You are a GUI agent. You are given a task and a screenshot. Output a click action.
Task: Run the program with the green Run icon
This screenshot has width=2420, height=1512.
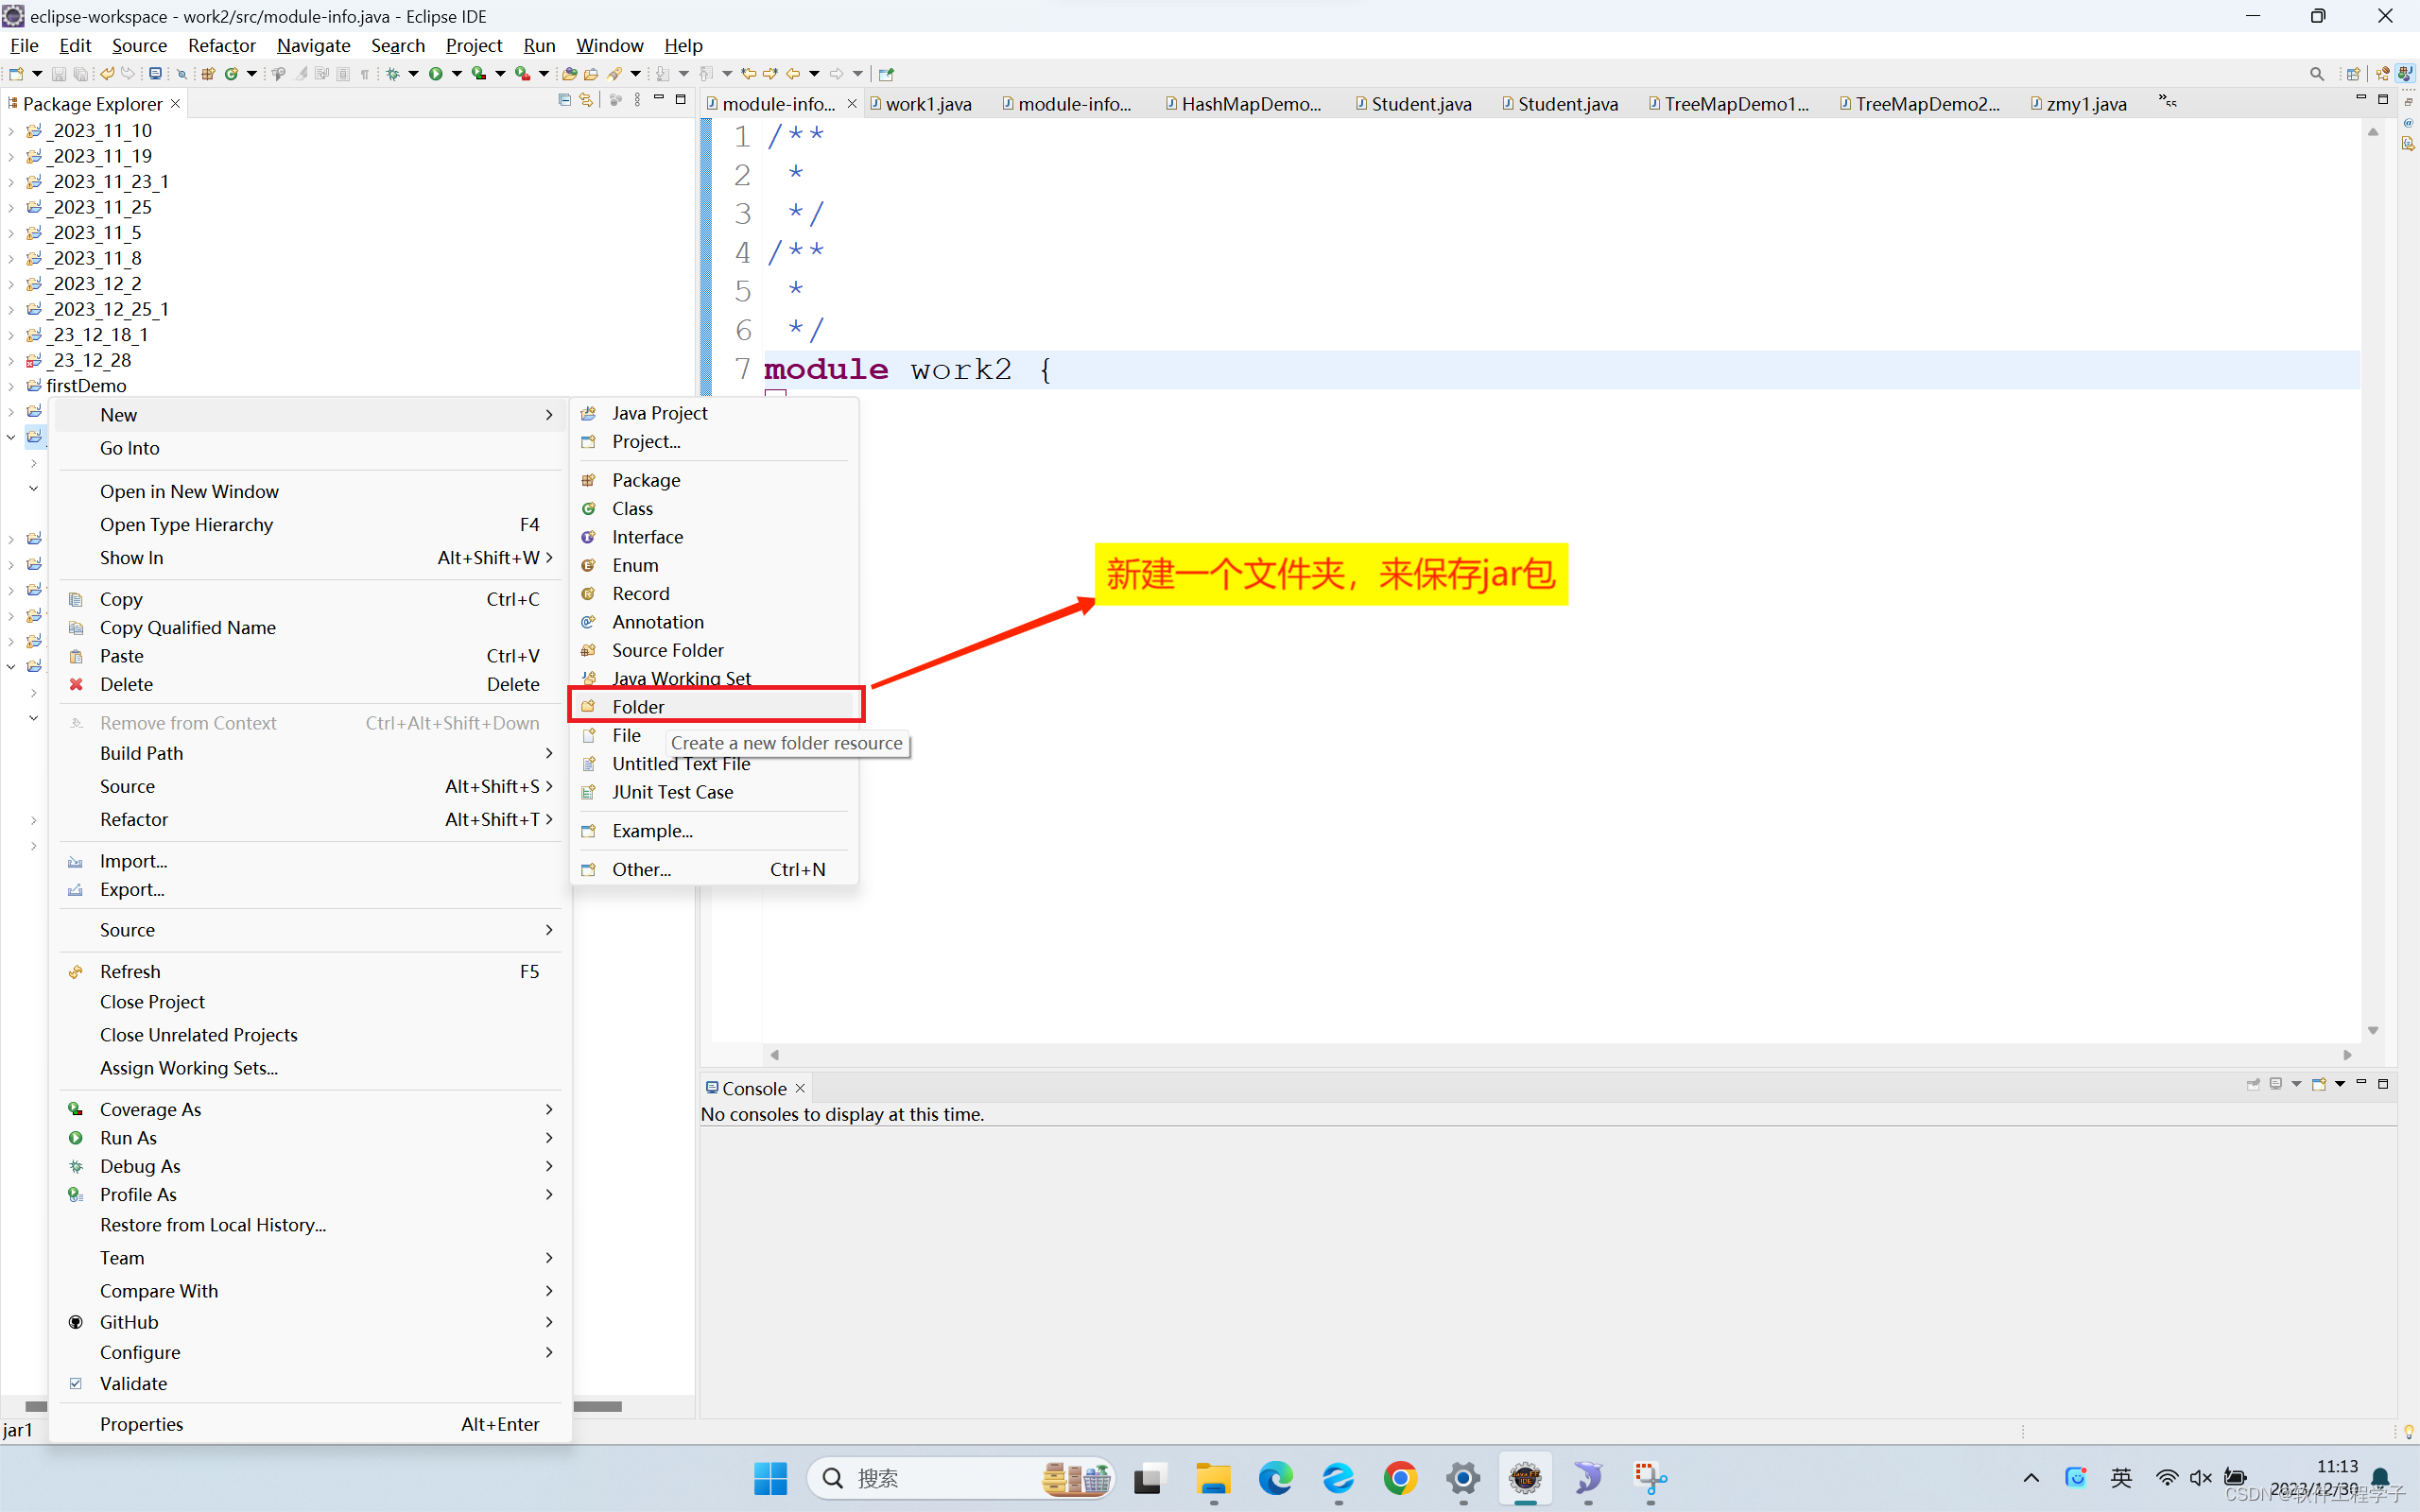point(436,73)
